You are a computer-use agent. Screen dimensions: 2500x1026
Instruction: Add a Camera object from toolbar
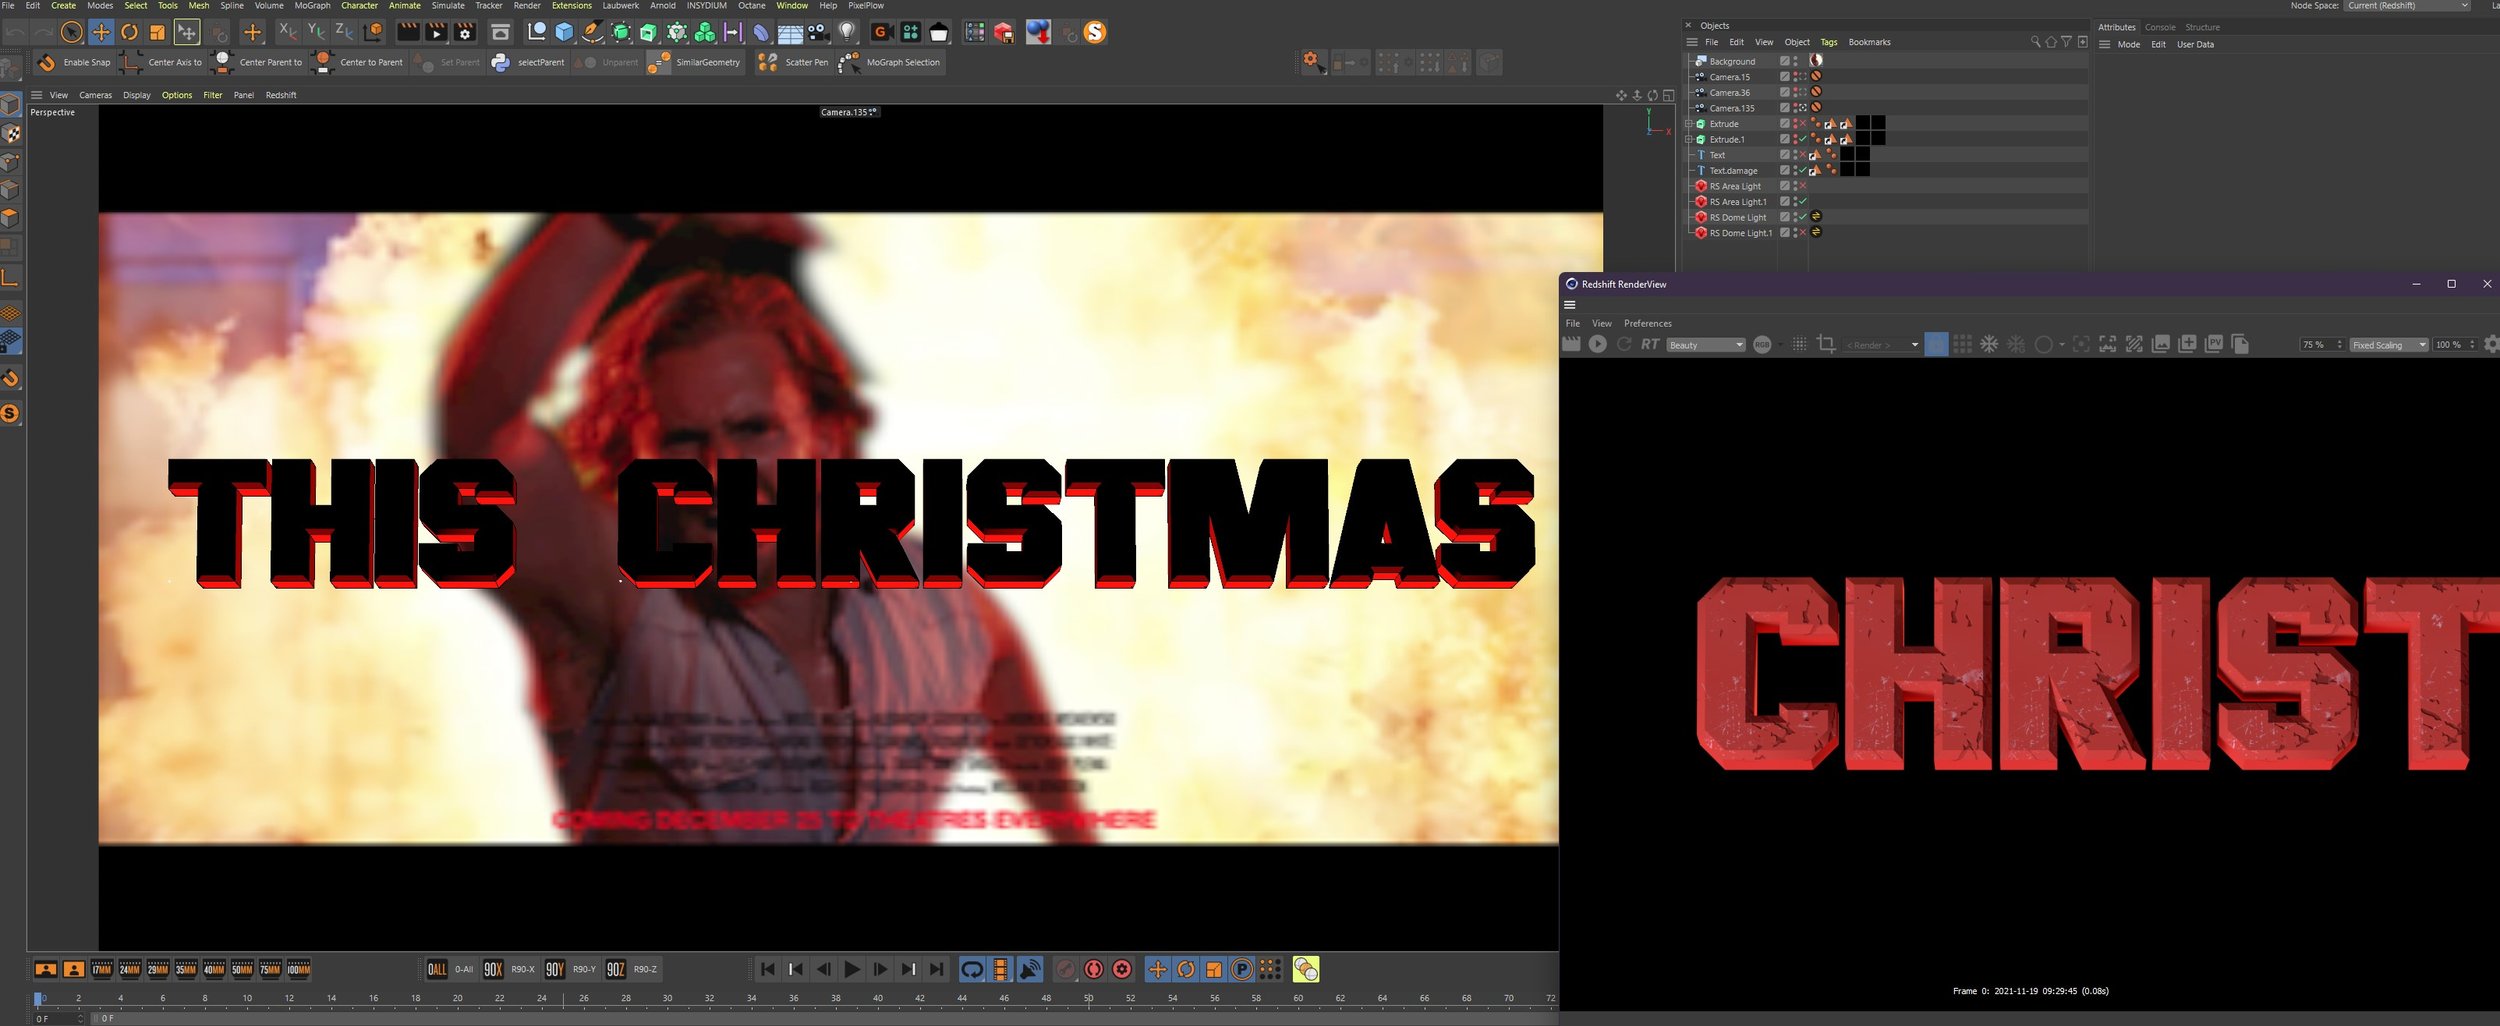(819, 32)
